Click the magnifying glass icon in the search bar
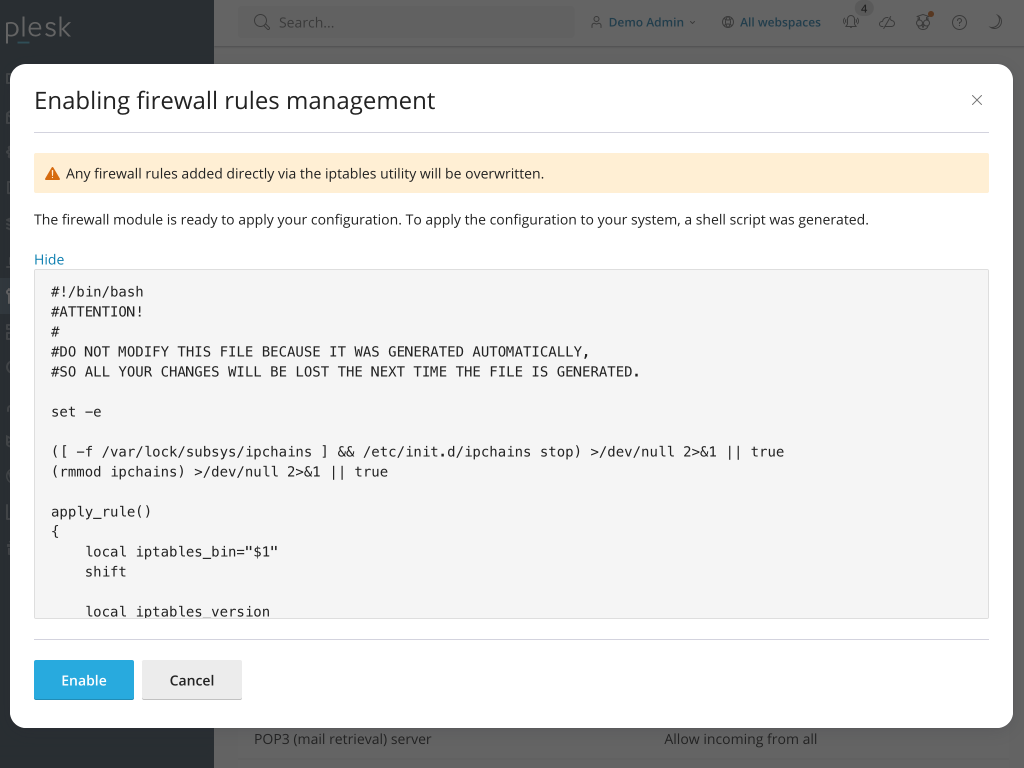The width and height of the screenshot is (1024, 768). click(262, 21)
